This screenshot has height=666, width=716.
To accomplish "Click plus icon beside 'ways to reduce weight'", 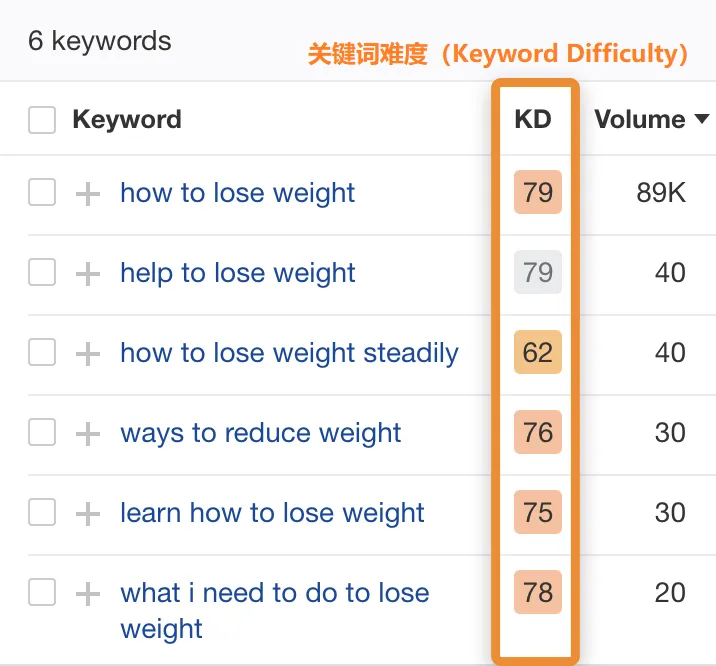I will point(89,433).
